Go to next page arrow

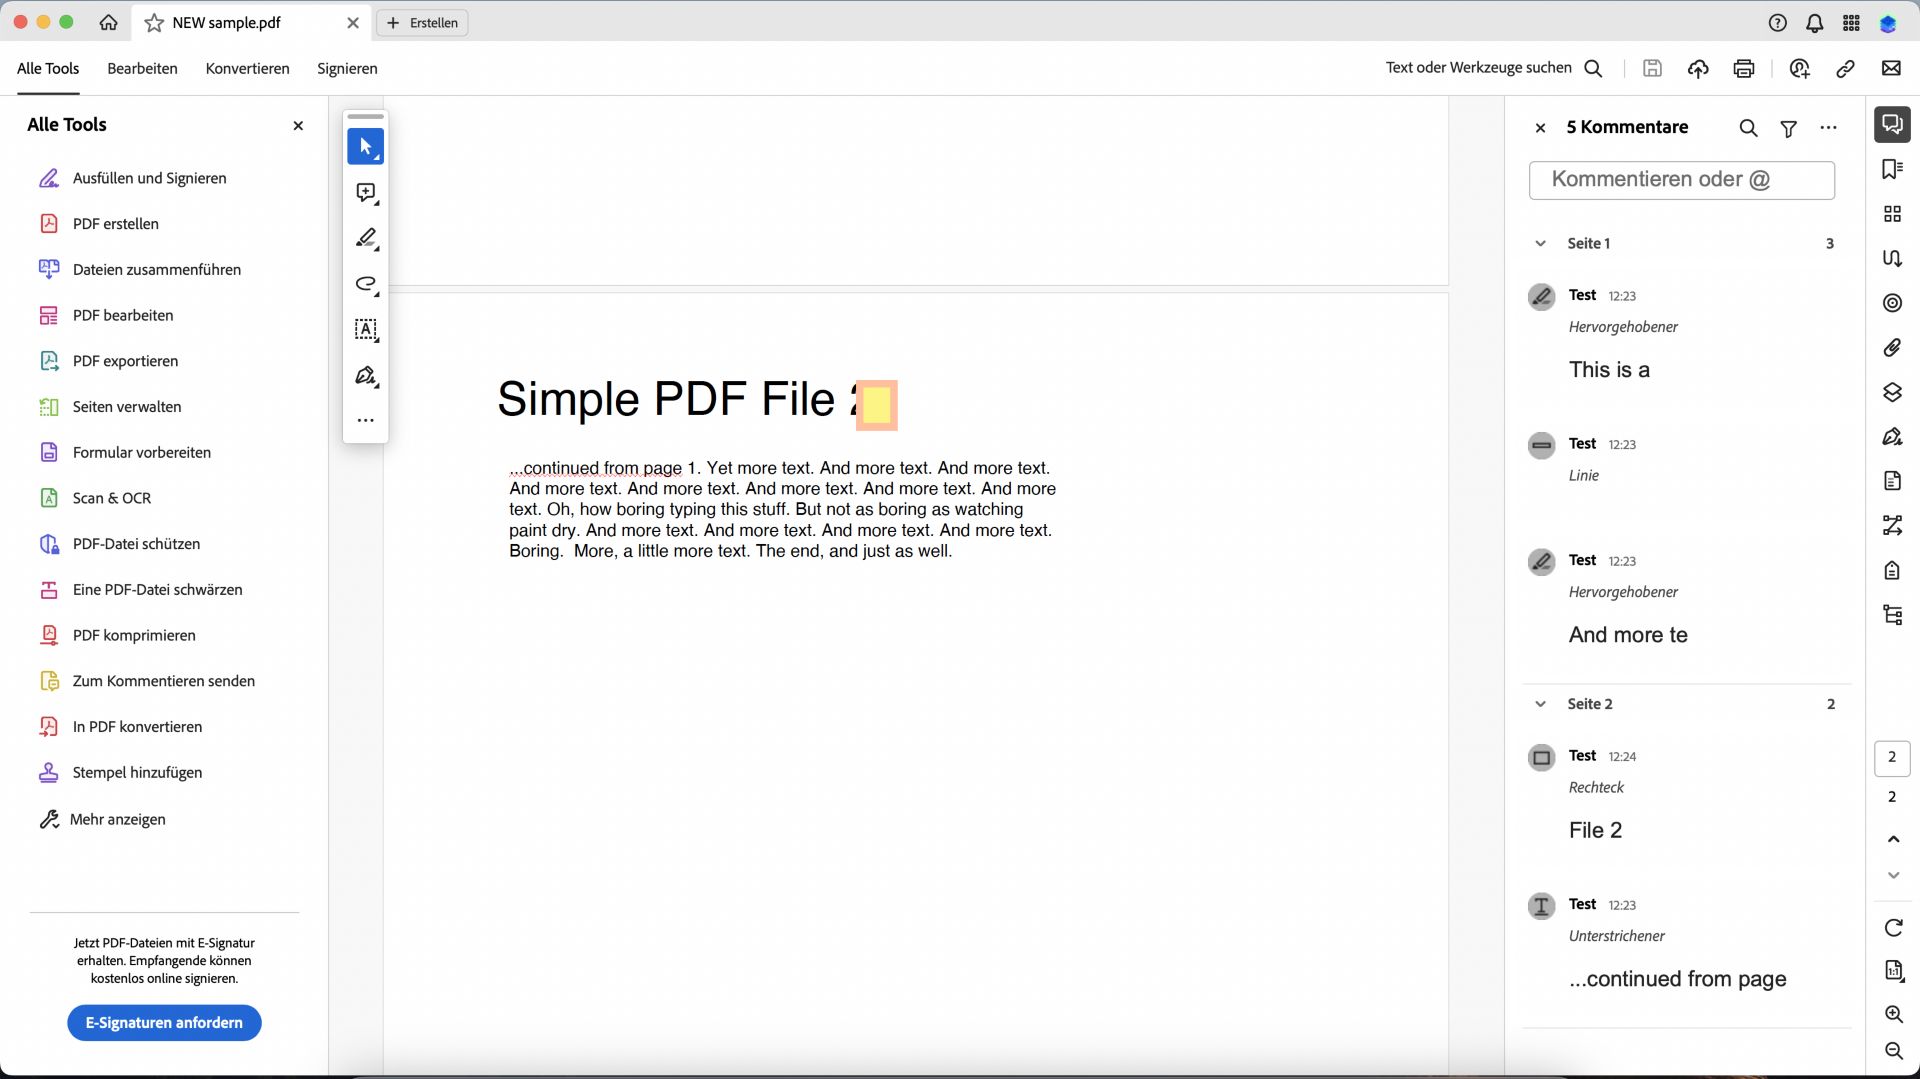tap(1893, 875)
